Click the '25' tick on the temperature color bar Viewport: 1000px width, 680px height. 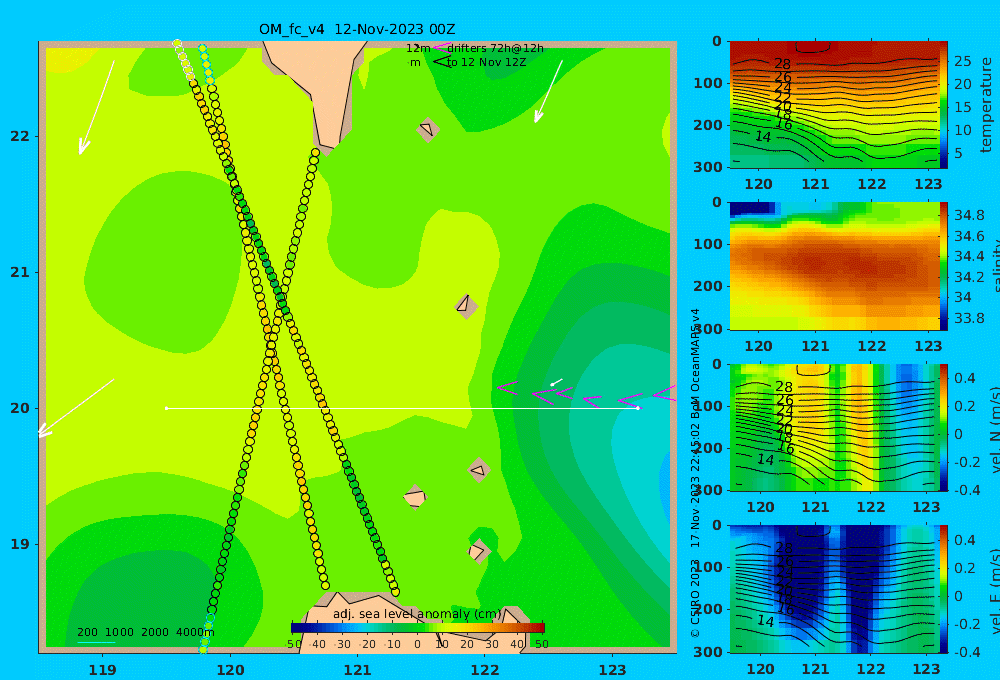pos(962,61)
